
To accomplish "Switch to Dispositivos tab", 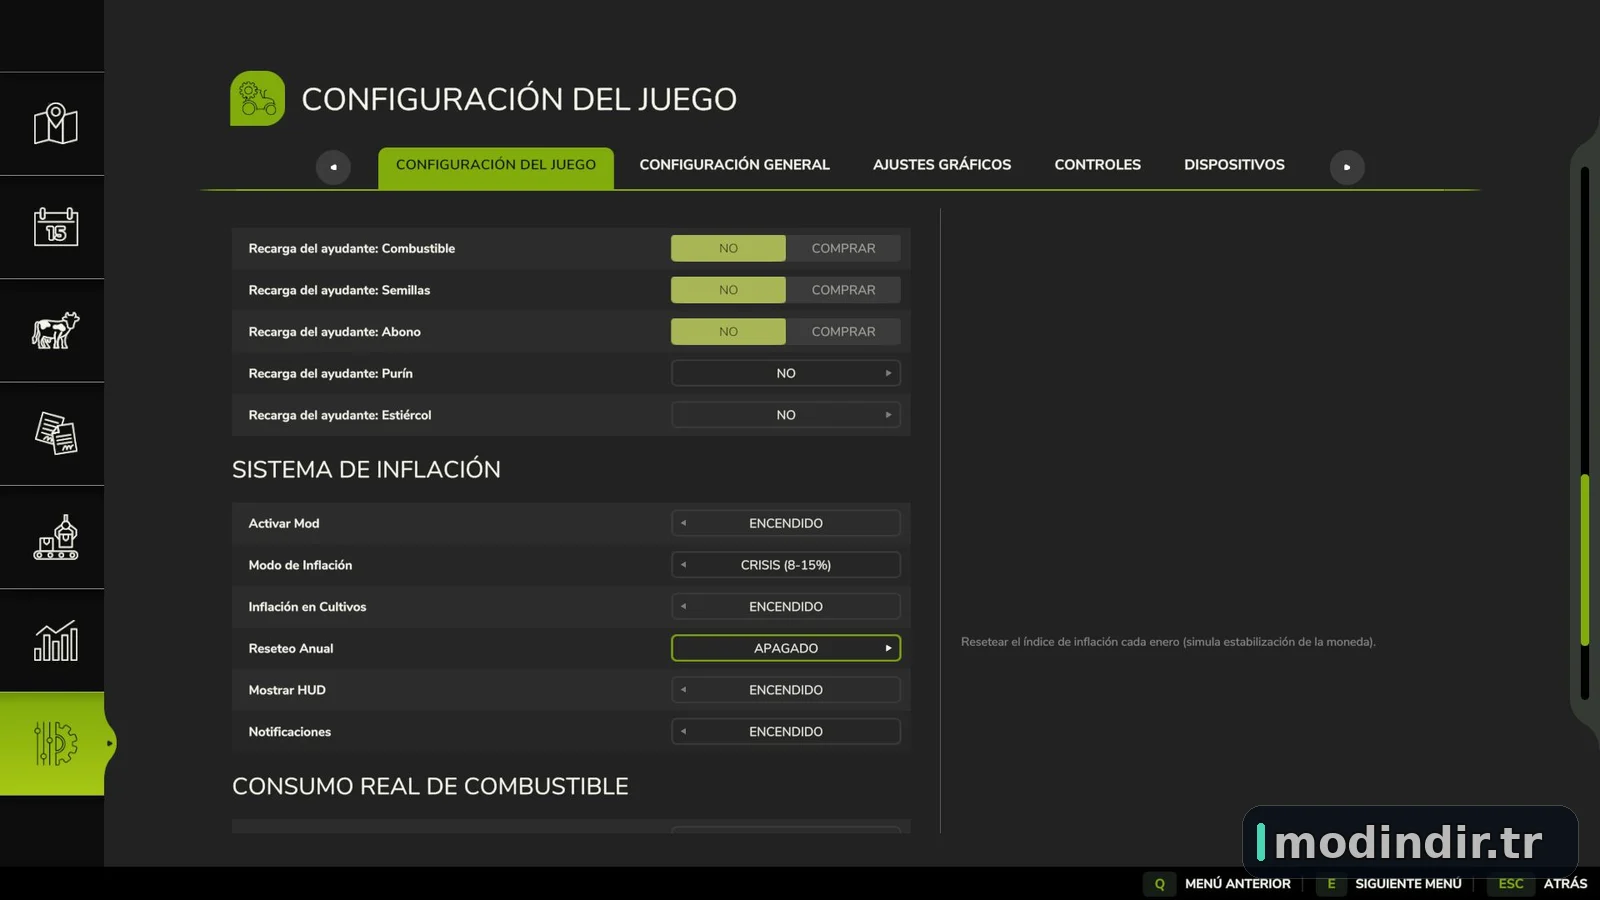I will 1234,165.
